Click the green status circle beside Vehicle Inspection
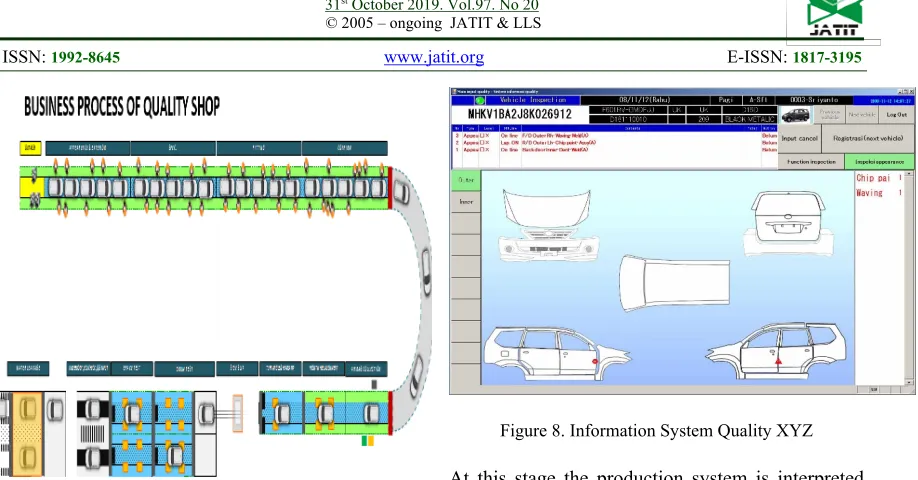 [x=479, y=101]
